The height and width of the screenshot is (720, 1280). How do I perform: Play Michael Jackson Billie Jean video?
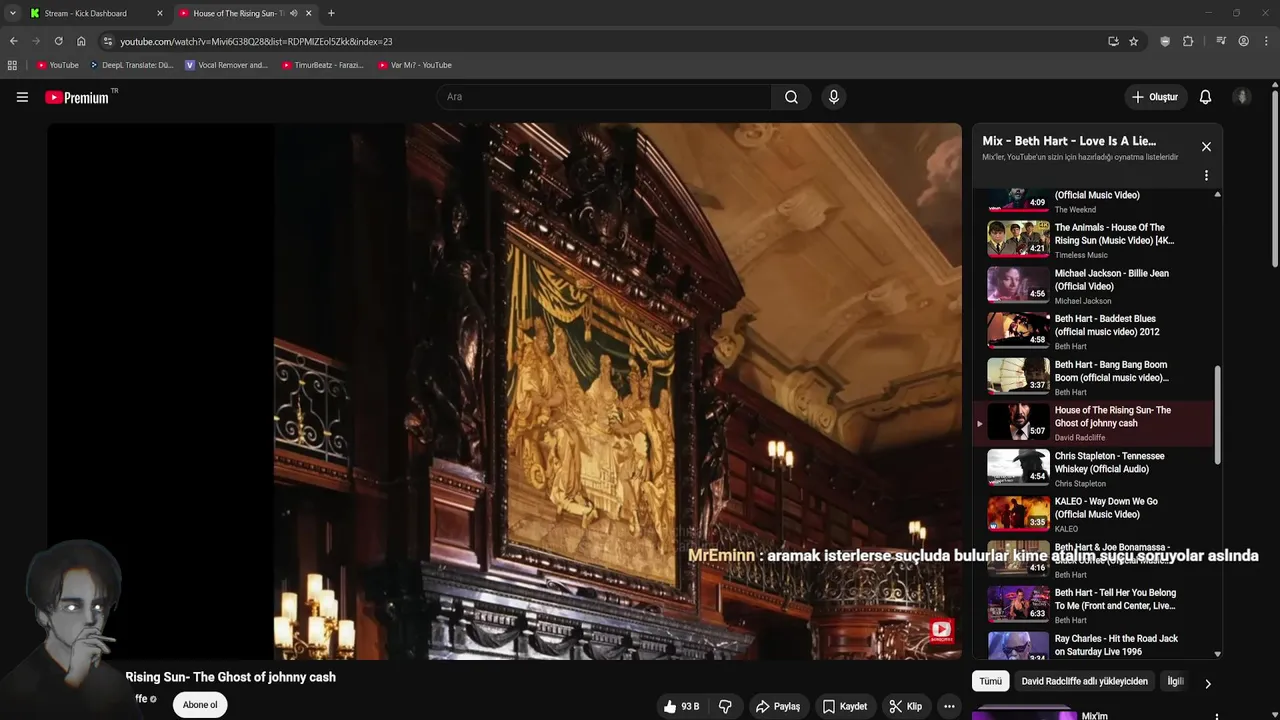(1095, 286)
